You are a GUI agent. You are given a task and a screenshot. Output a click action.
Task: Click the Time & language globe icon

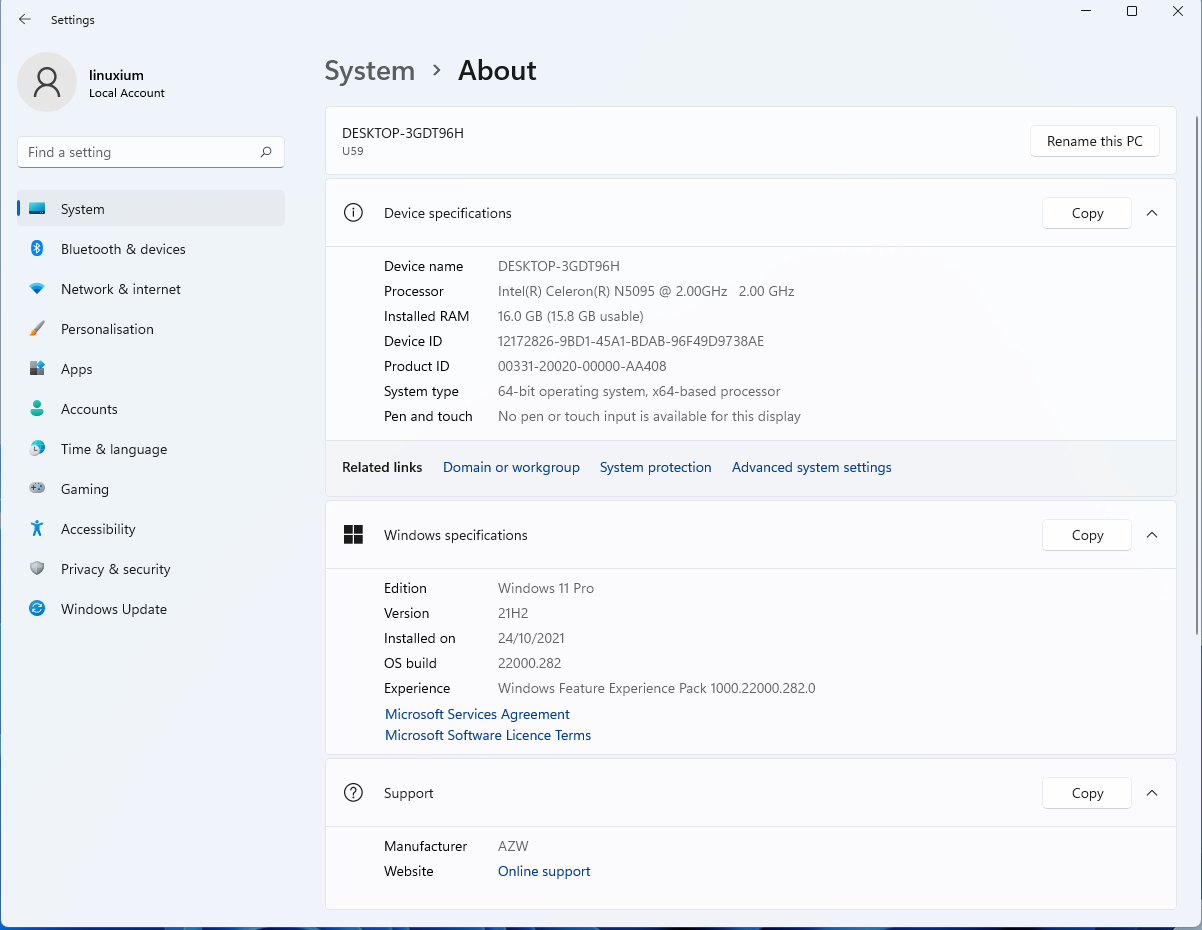point(37,449)
